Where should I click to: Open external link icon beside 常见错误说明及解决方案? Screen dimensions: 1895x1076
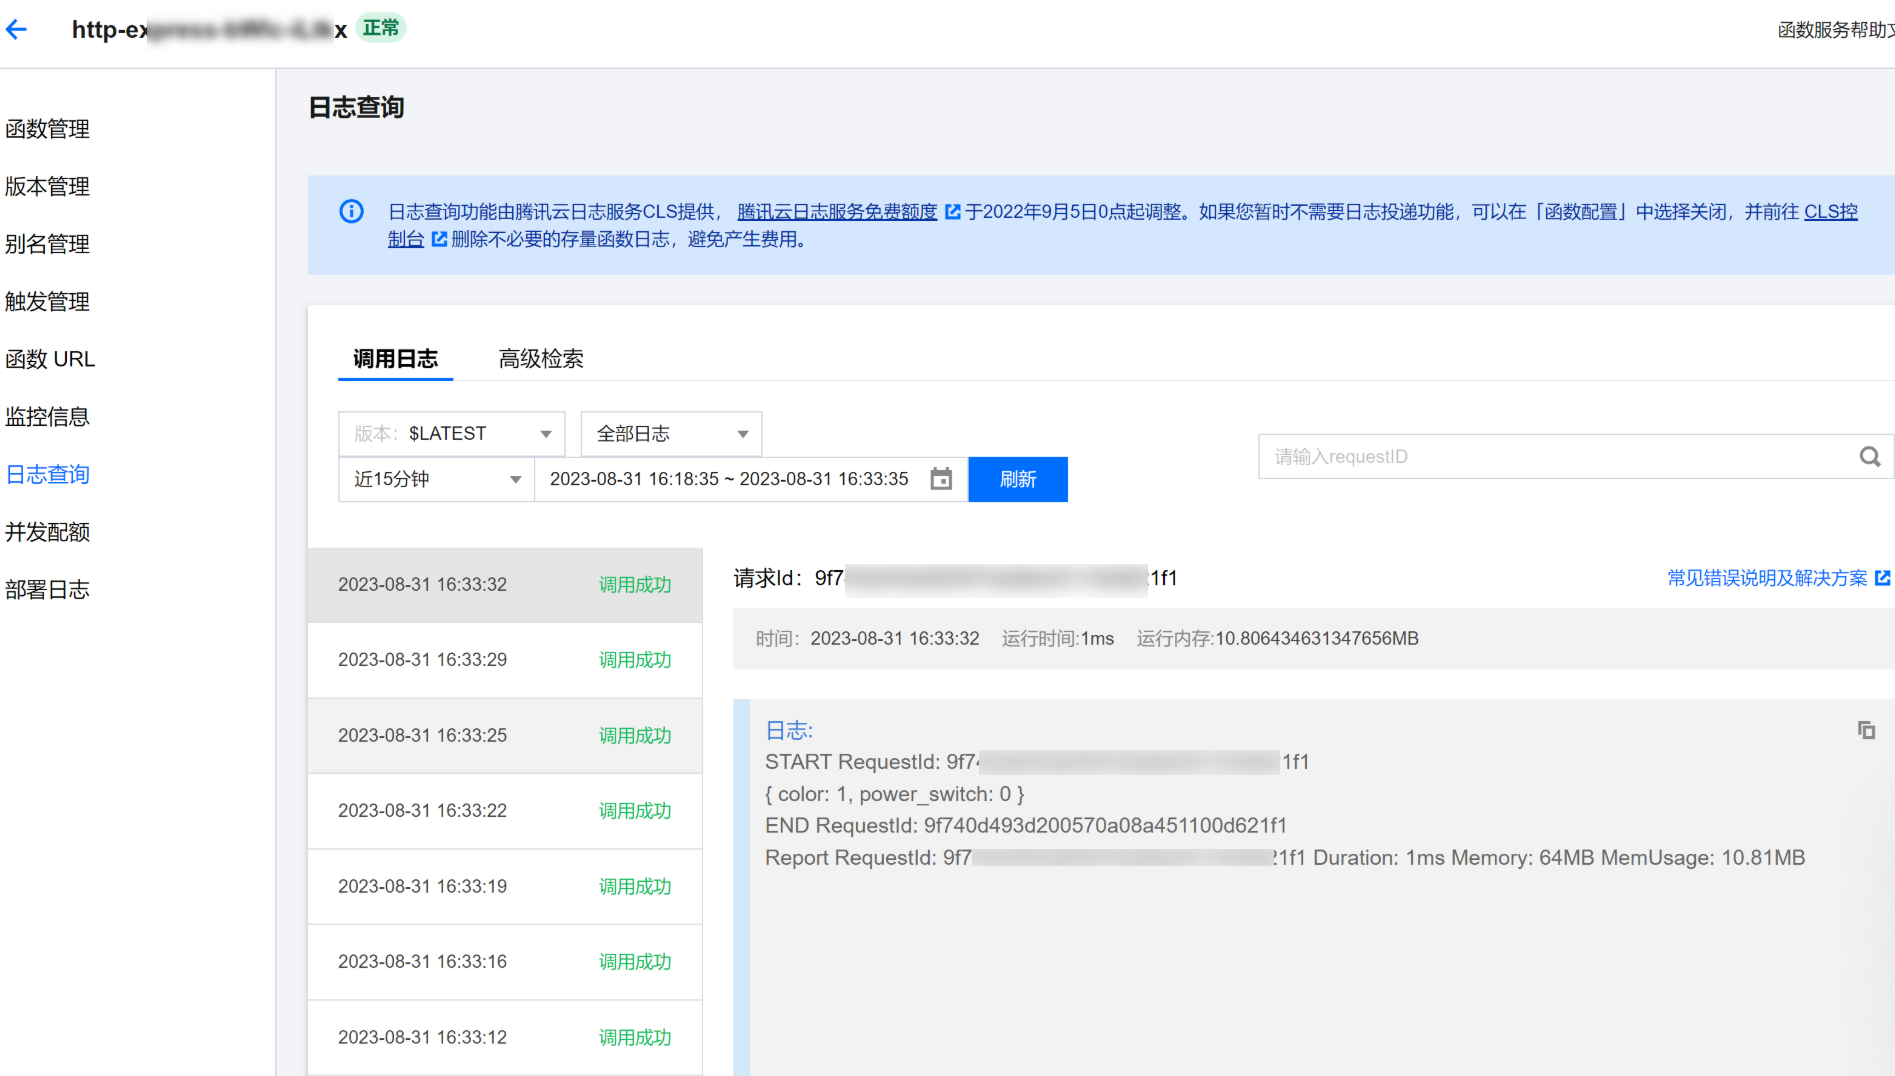1882,578
